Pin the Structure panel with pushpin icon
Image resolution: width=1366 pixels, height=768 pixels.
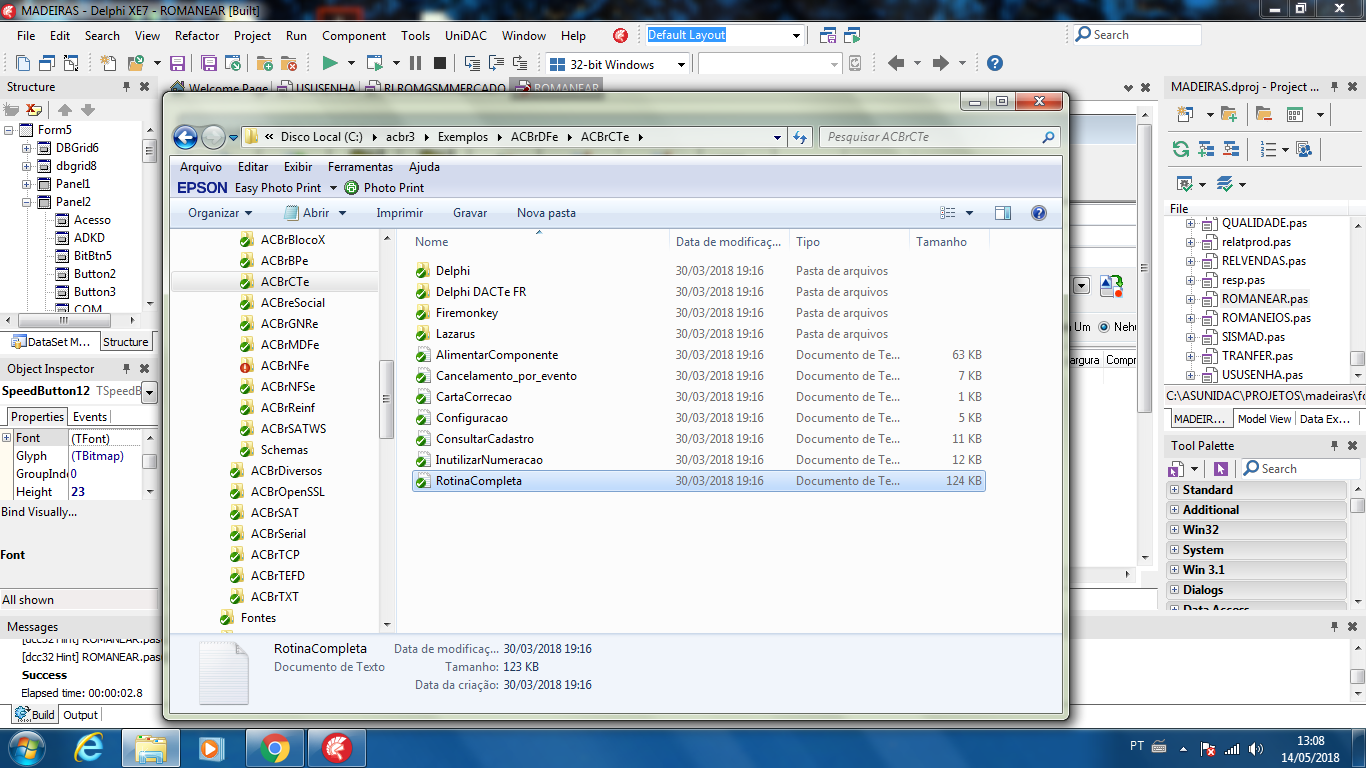click(x=127, y=87)
